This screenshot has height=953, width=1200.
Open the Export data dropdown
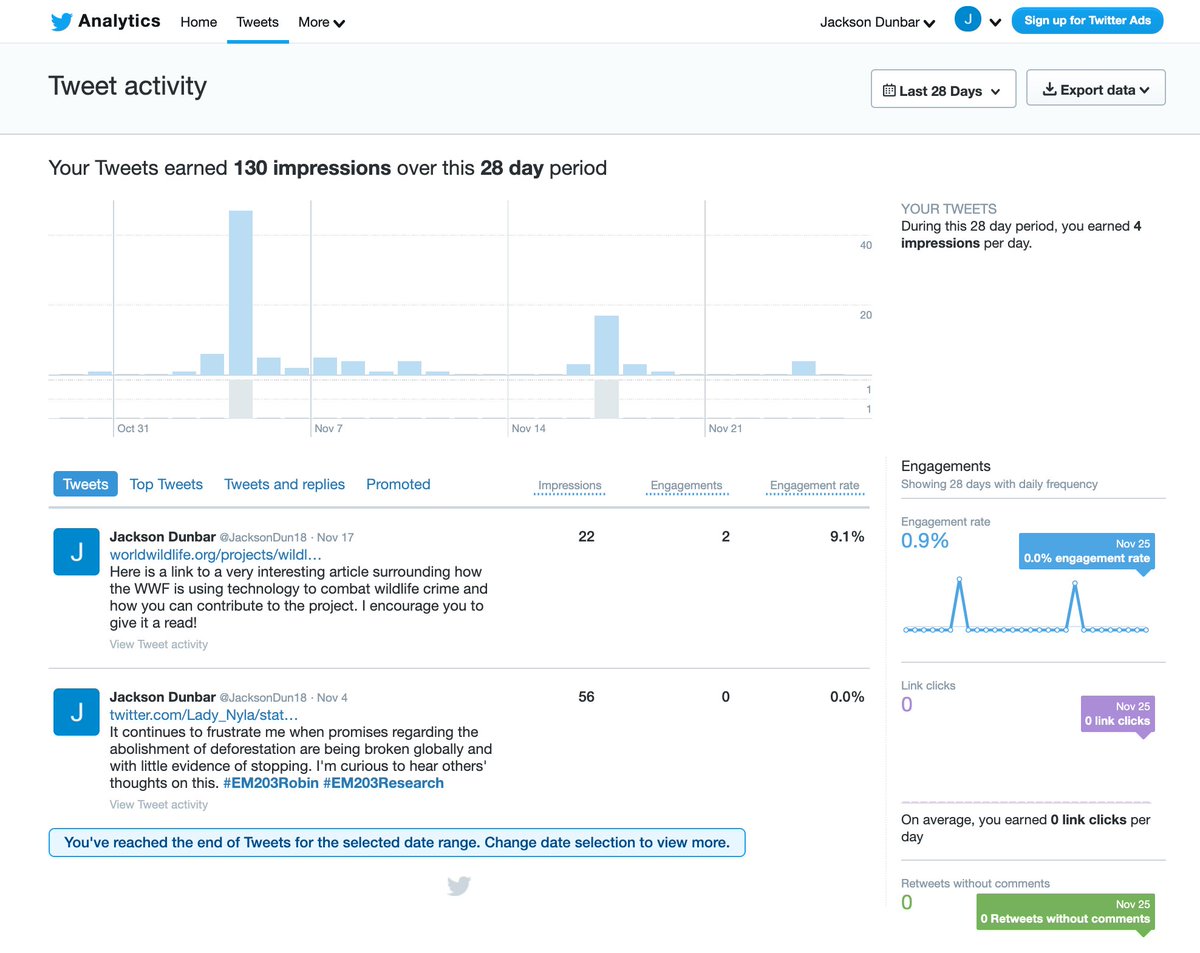click(1096, 89)
